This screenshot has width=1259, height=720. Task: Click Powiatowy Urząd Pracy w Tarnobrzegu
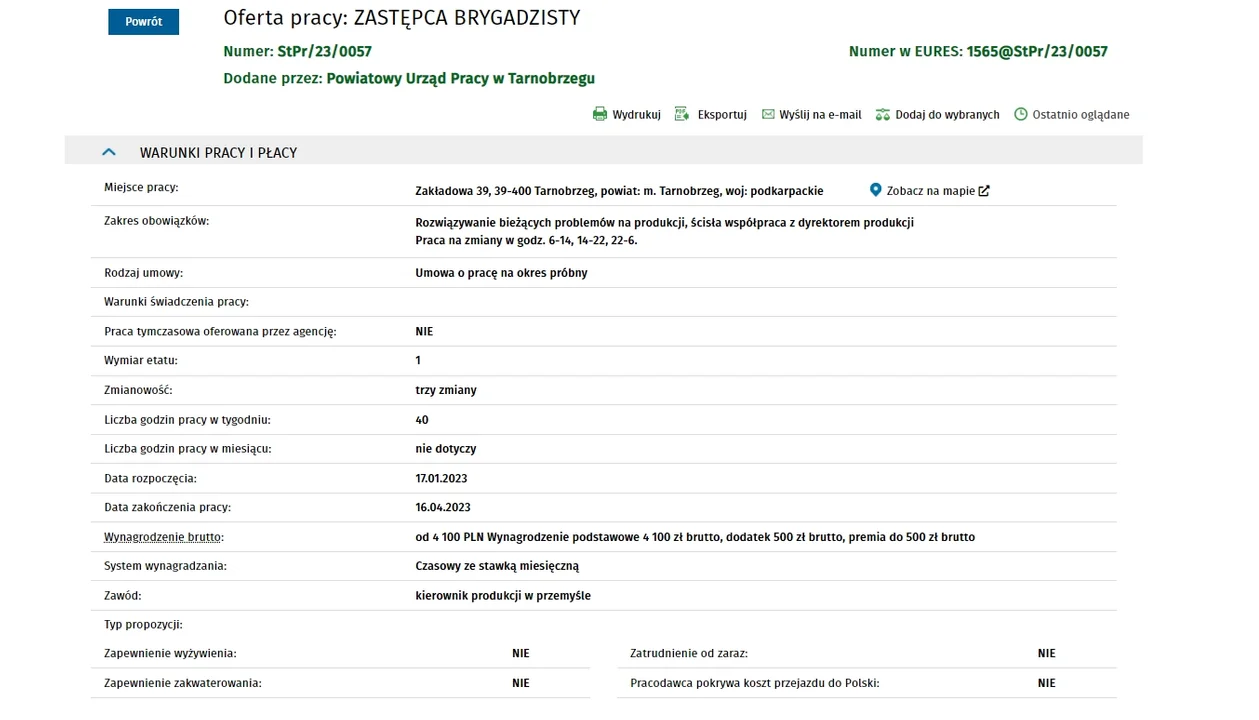pyautogui.click(x=461, y=78)
